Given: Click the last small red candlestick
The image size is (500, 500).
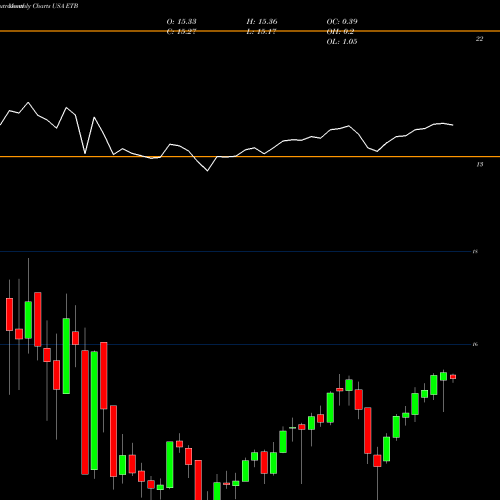Looking at the screenshot, I should pyautogui.click(x=453, y=377).
